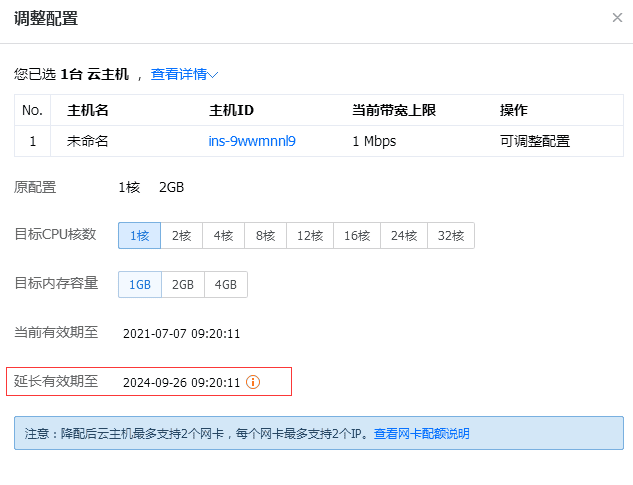Click 未命名 host name cell

[88, 141]
